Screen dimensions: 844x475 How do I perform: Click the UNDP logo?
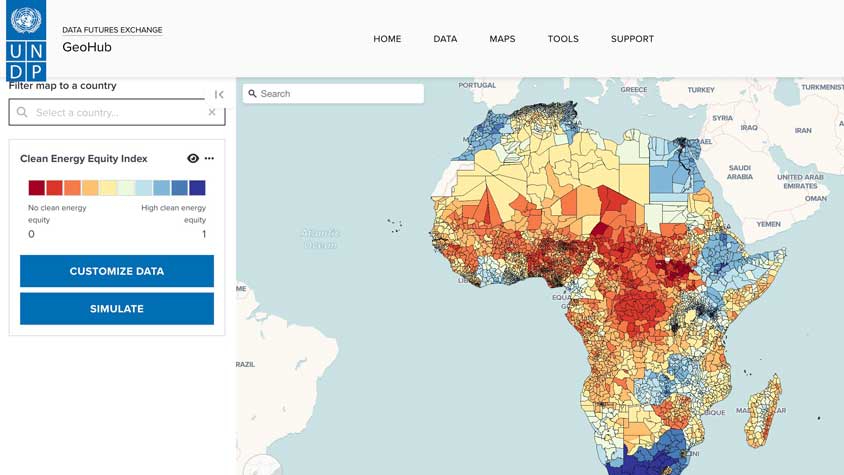coord(26,41)
